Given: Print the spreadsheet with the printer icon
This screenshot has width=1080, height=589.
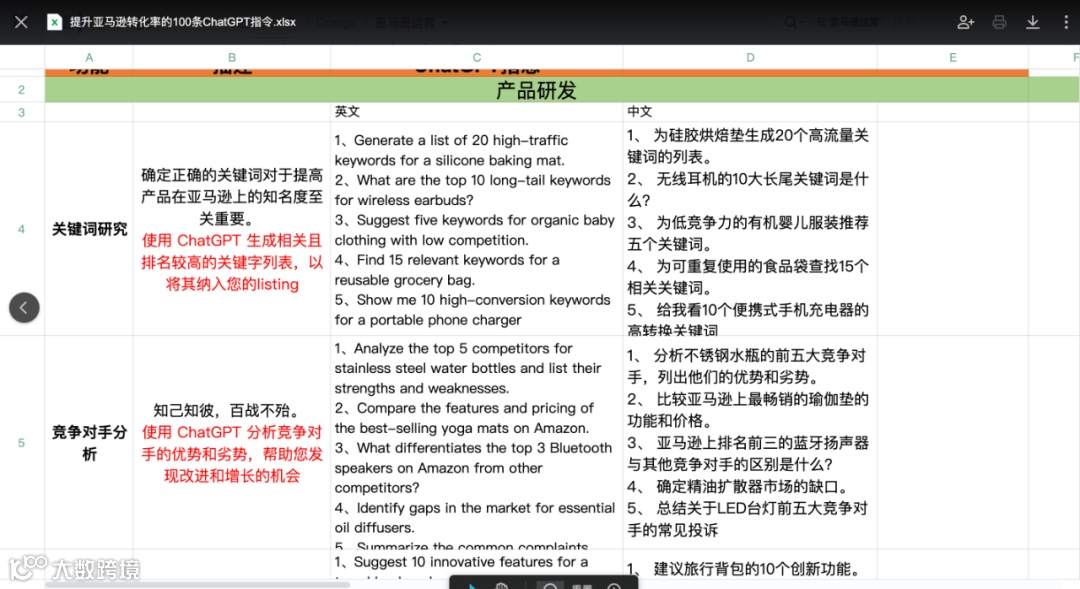Looking at the screenshot, I should pos(999,22).
